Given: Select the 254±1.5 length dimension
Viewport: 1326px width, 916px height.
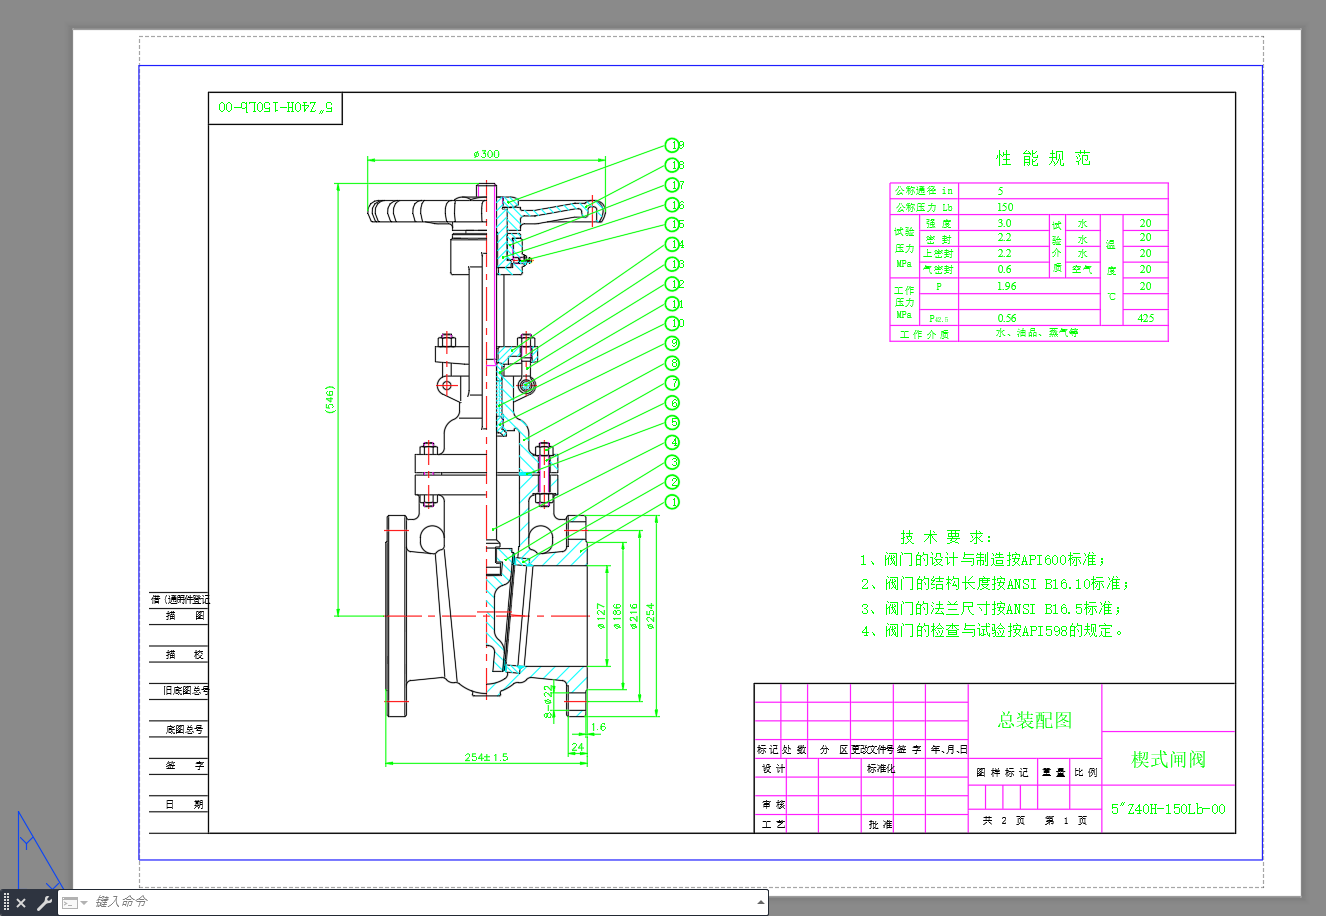Looking at the screenshot, I should 486,757.
